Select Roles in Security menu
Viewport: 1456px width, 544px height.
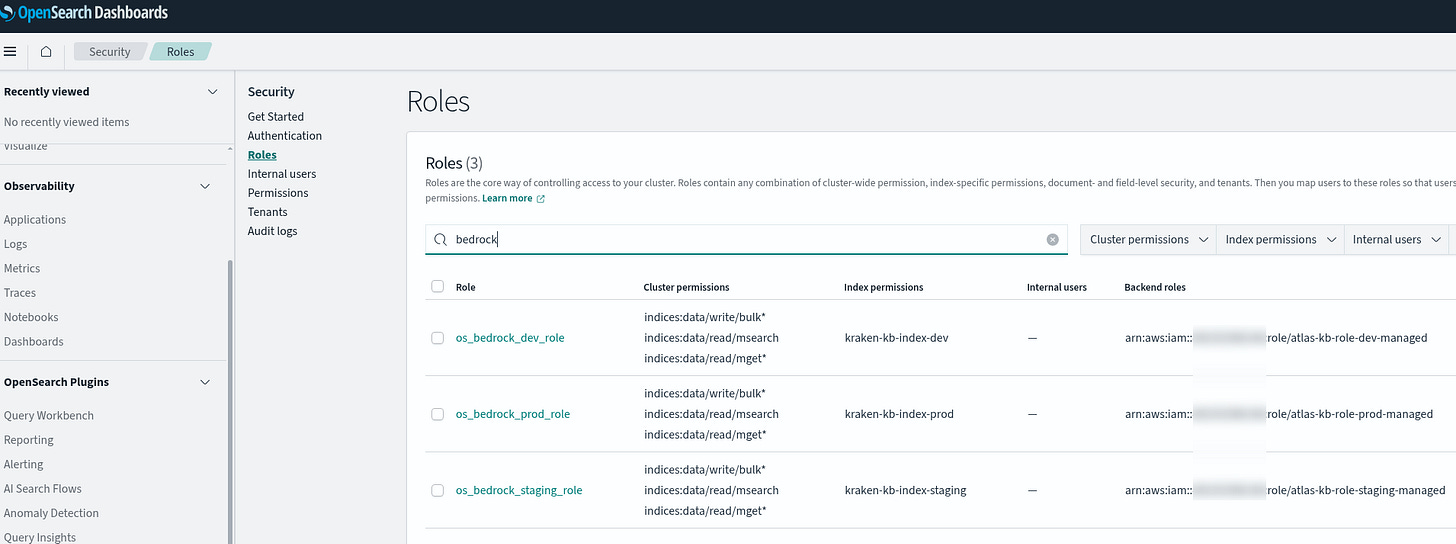point(262,155)
